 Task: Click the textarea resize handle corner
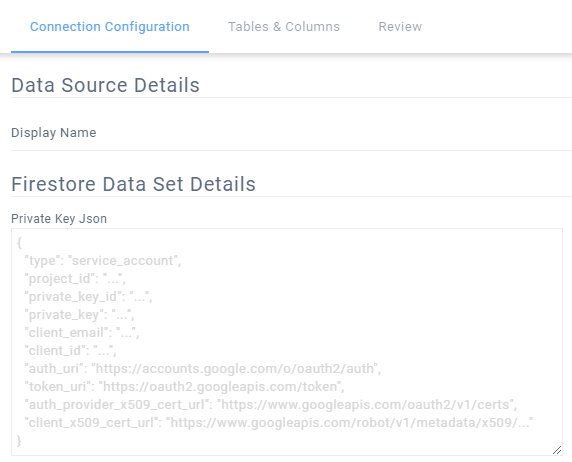pos(557,450)
